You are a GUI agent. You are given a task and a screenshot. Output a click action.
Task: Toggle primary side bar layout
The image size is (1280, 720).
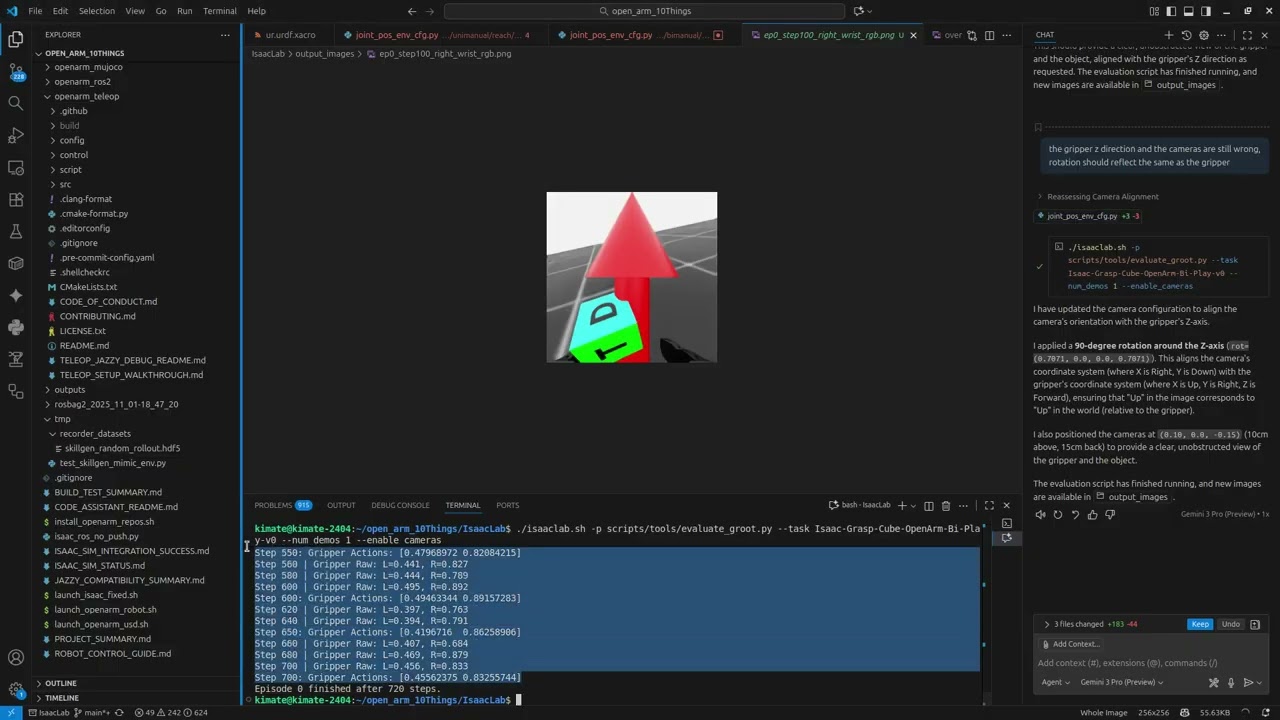coord(1171,11)
